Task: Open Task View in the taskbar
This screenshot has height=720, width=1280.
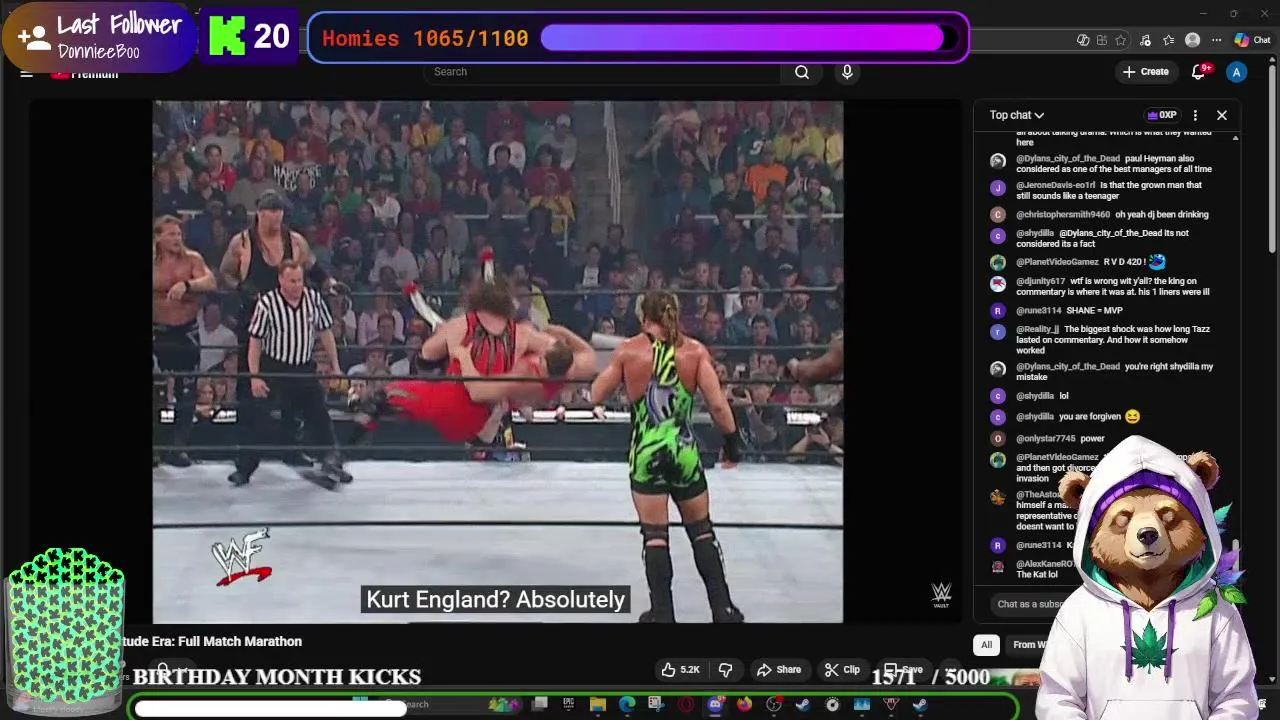Action: pos(539,705)
